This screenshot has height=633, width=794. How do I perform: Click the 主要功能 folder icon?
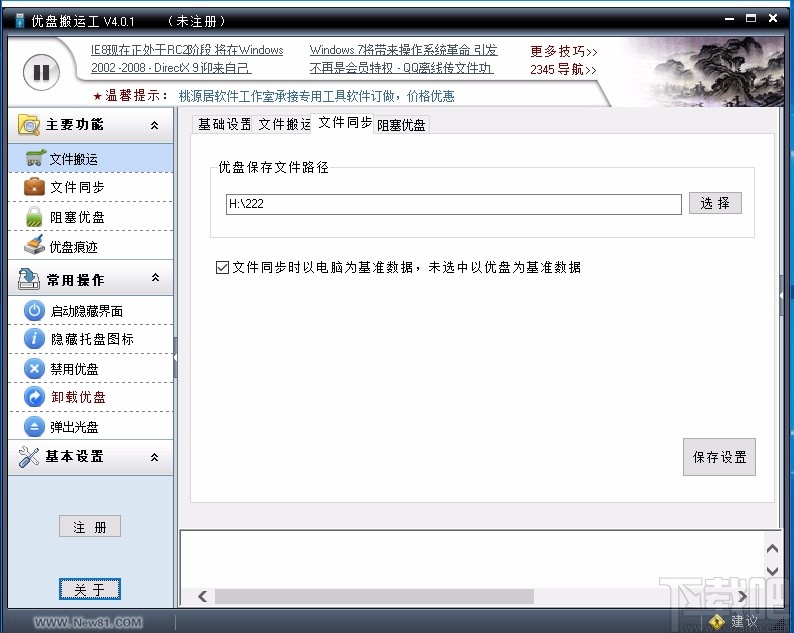point(28,125)
